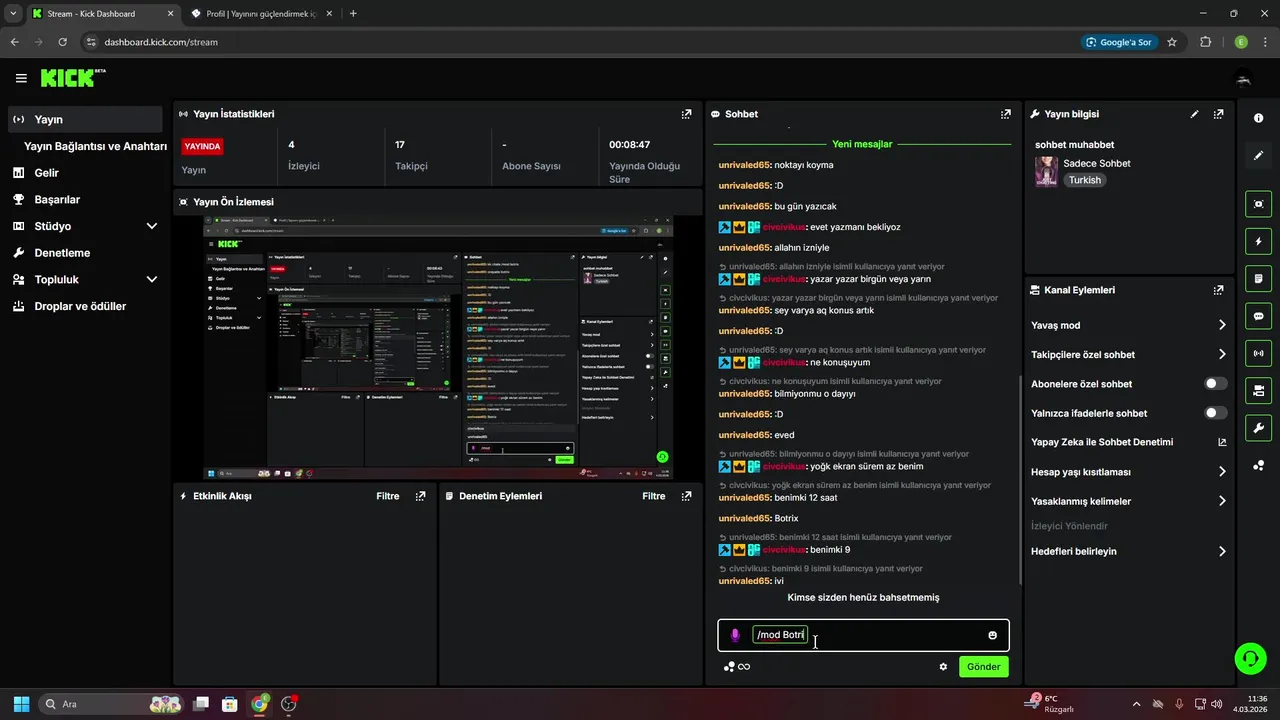This screenshot has width=1280, height=720.
Task: Click the chat message input field
Action: [863, 635]
